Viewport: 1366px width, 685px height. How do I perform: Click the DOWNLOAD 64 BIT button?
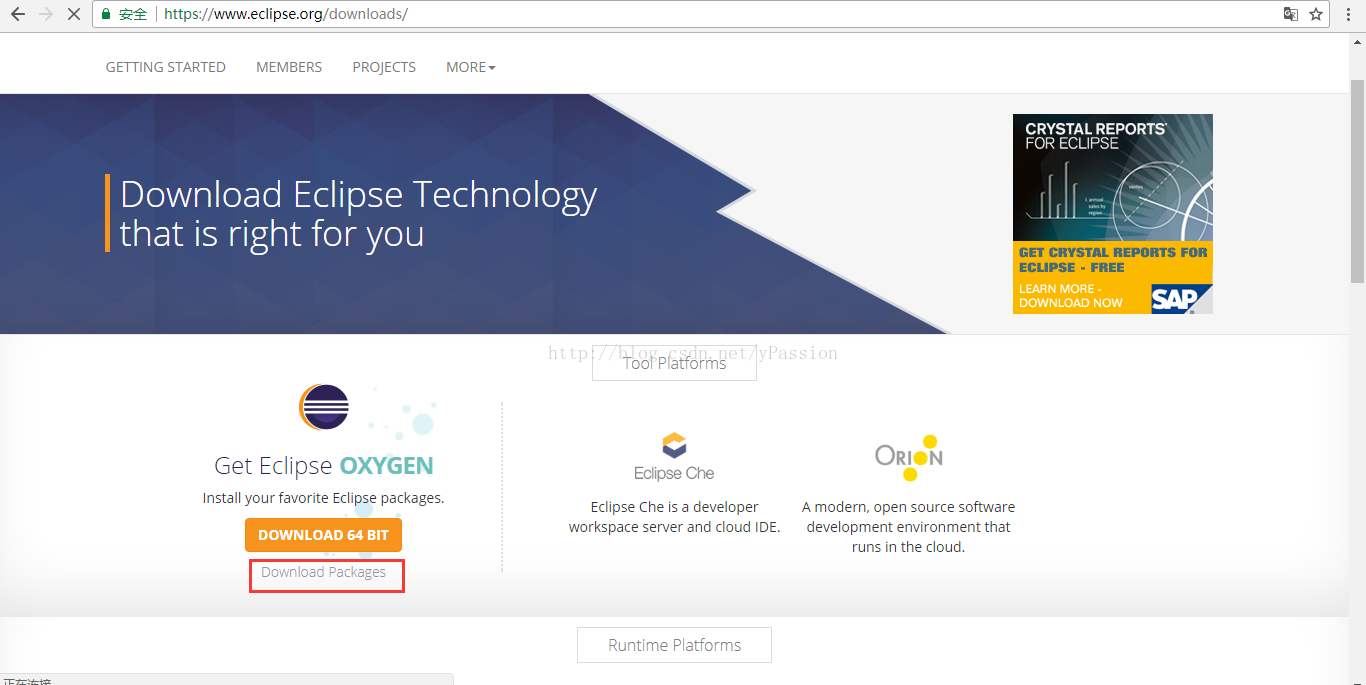[323, 535]
